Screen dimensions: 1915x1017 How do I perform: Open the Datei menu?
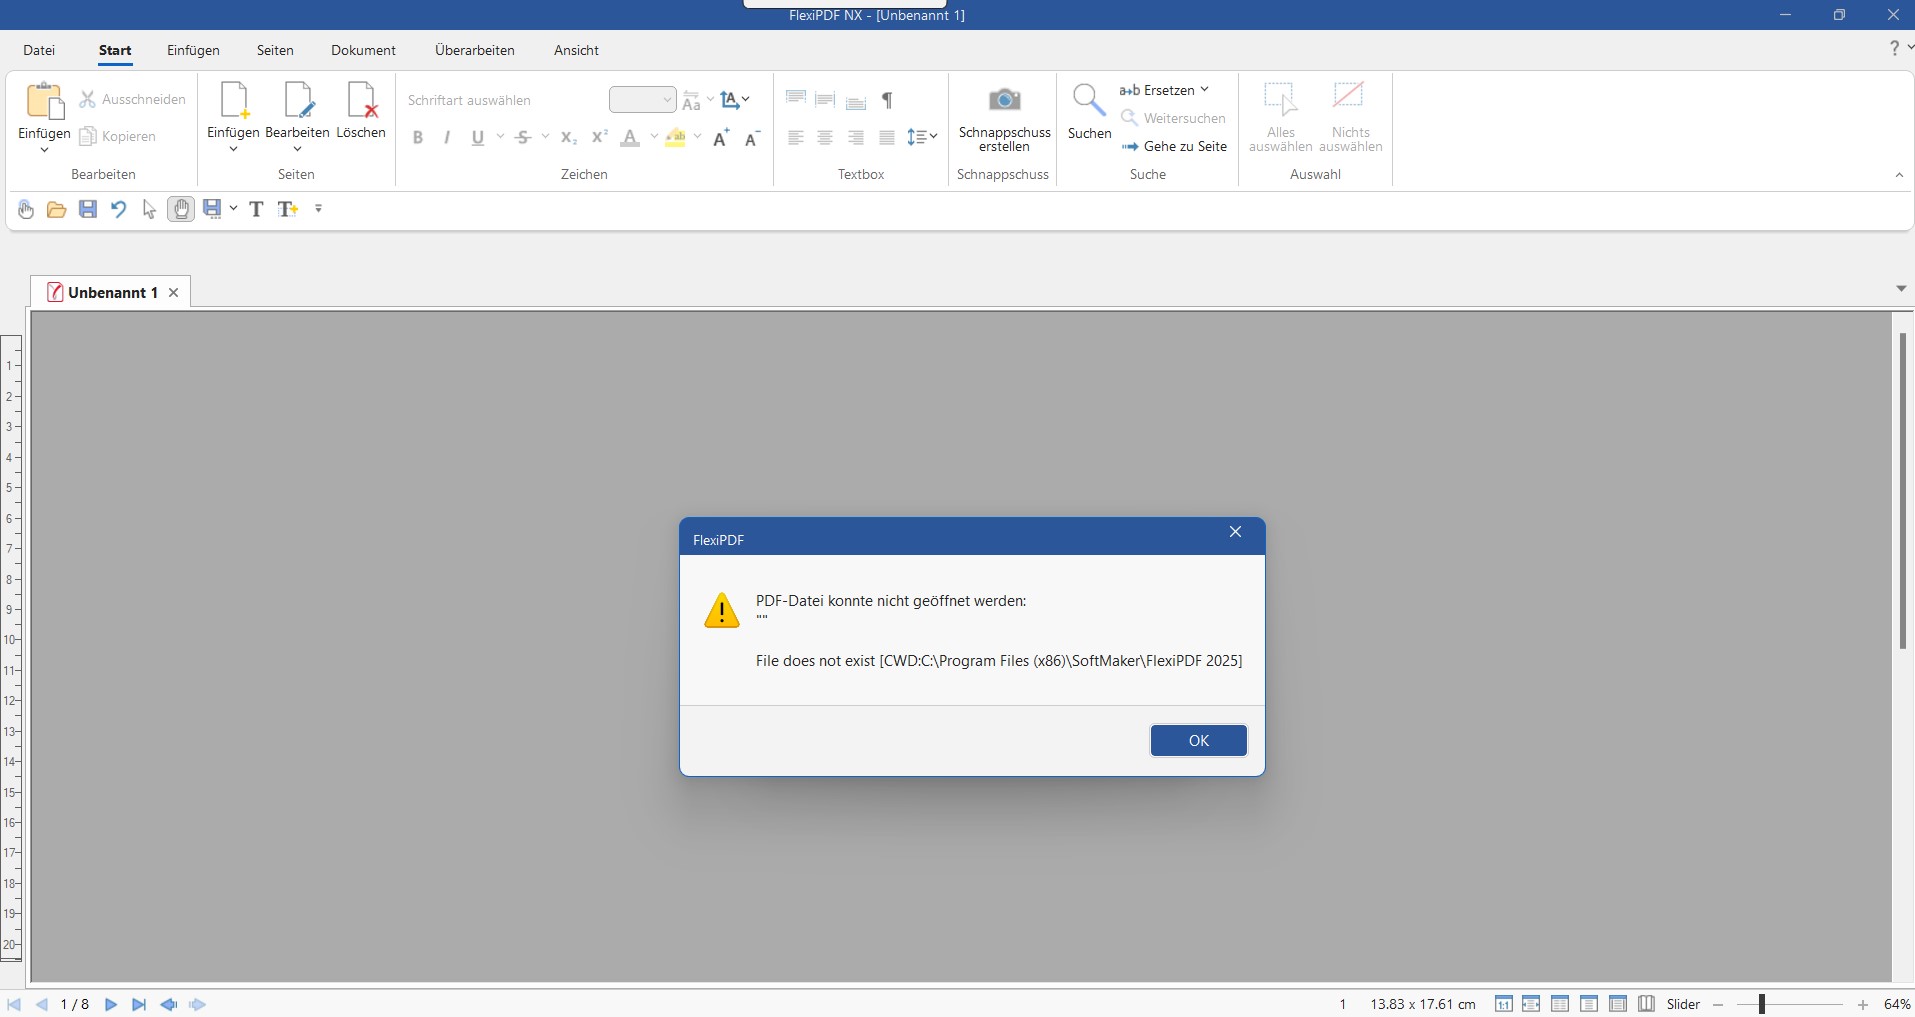pos(39,50)
